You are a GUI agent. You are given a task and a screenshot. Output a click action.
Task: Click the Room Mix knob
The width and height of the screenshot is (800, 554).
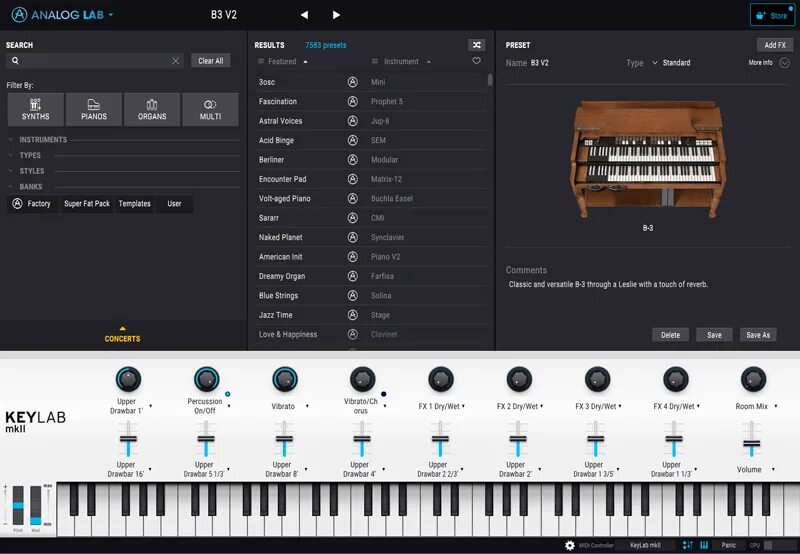click(754, 380)
